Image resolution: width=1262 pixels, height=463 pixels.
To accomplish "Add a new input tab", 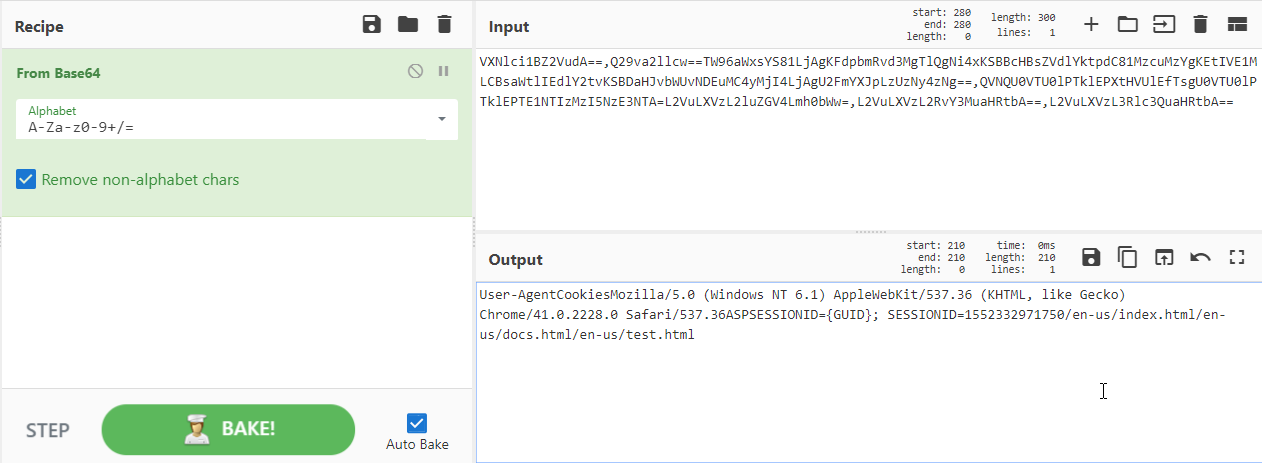I will 1091,24.
